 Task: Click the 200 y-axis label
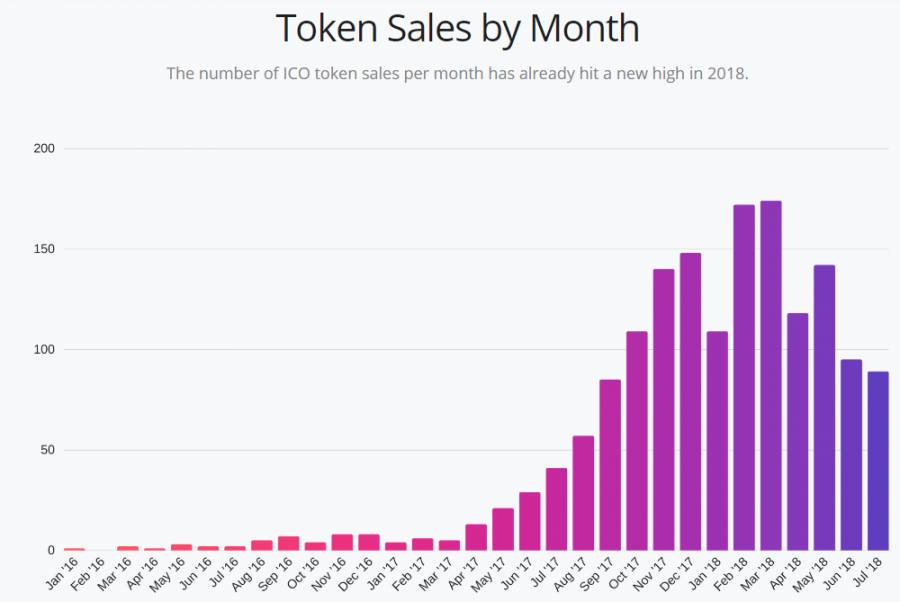[44, 149]
